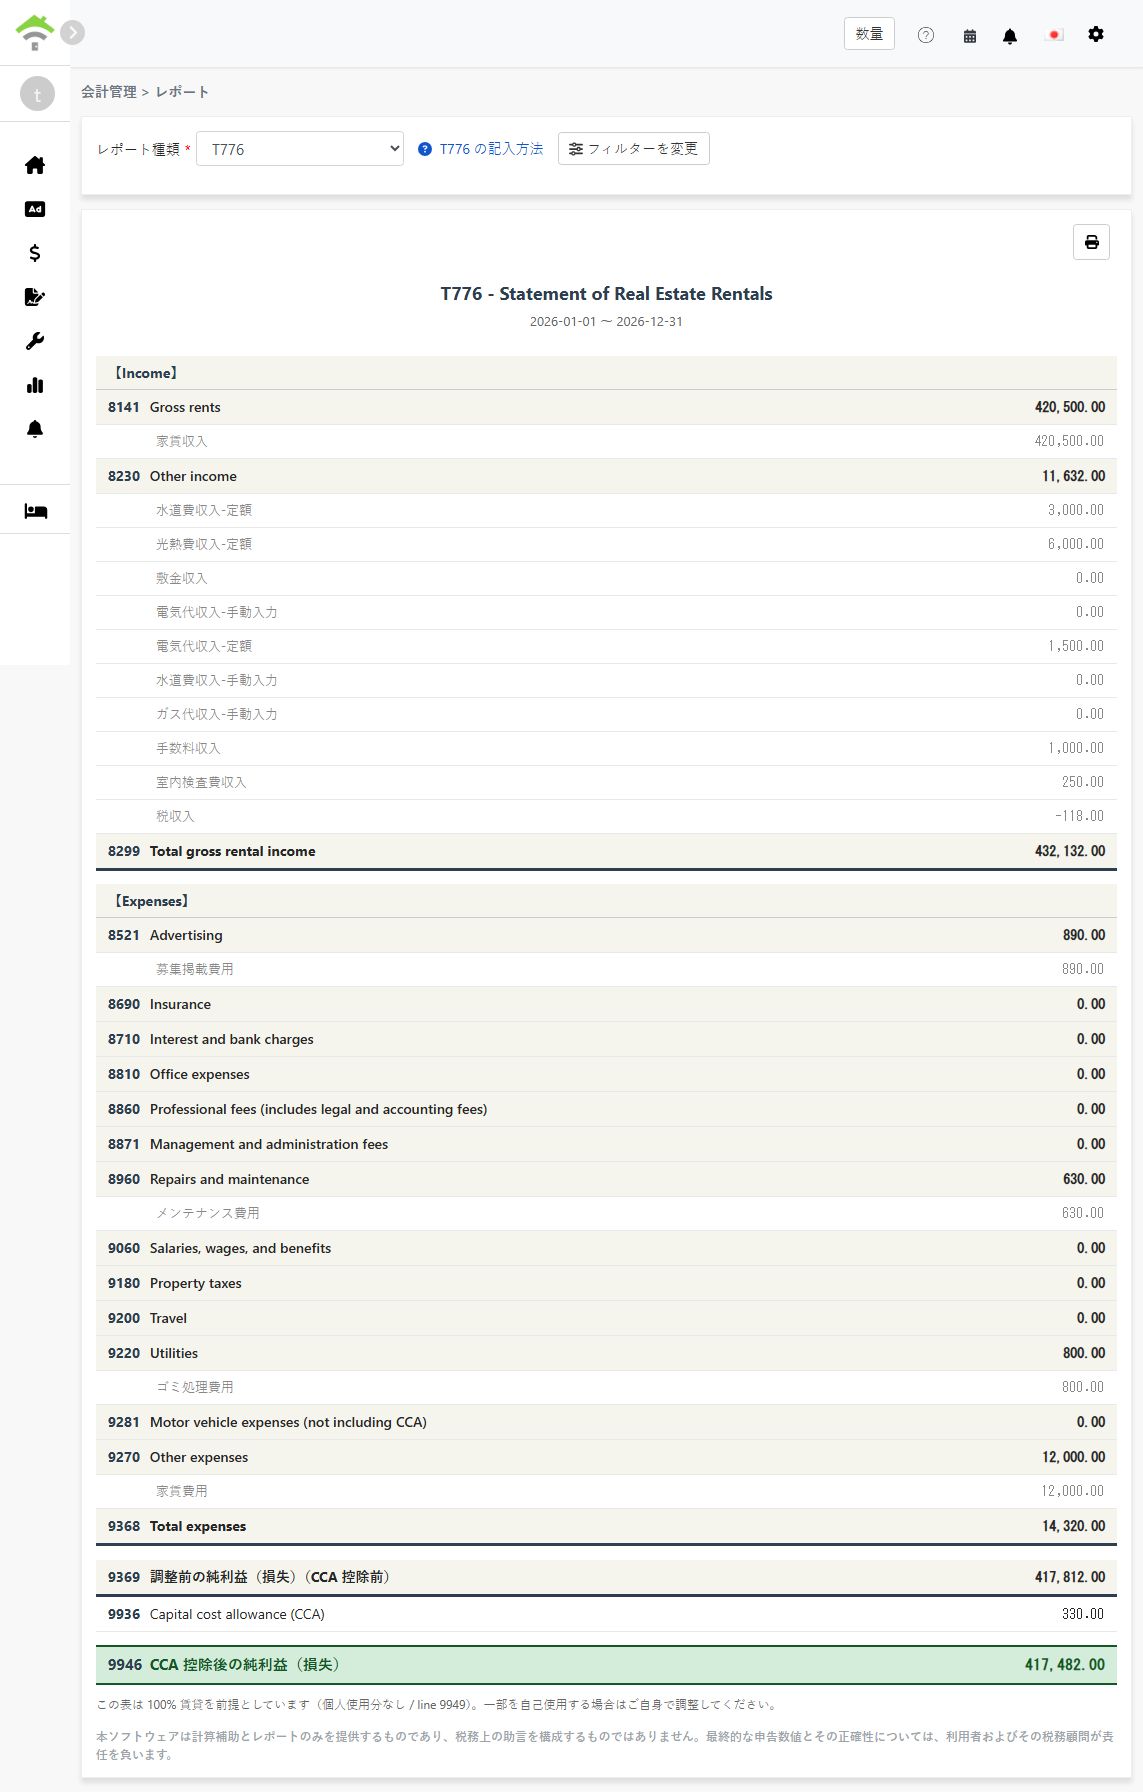The width and height of the screenshot is (1143, 1792).
Task: Select the 9180 Property taxes row
Action: tap(606, 1283)
